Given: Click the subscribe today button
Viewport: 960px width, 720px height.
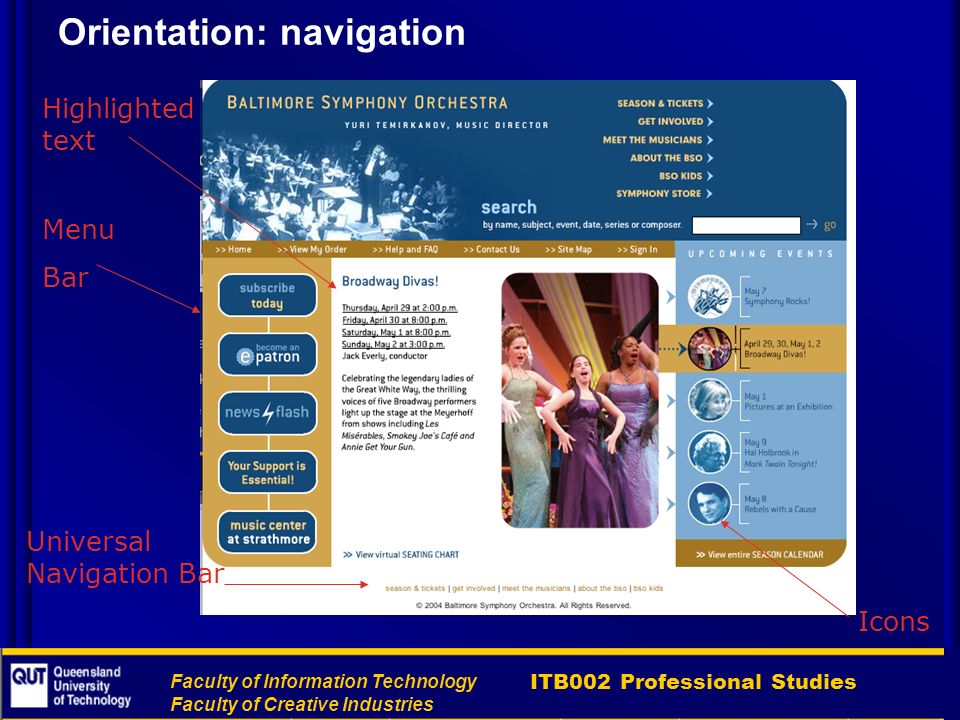Looking at the screenshot, I should click(x=268, y=295).
